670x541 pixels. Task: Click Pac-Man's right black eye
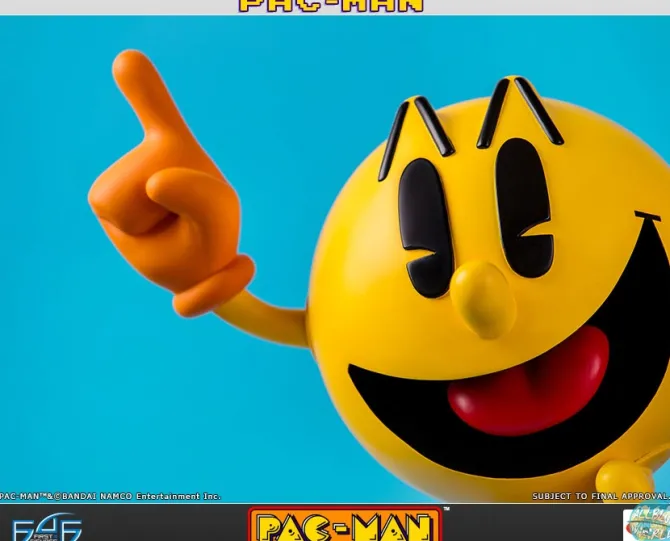pos(524,207)
